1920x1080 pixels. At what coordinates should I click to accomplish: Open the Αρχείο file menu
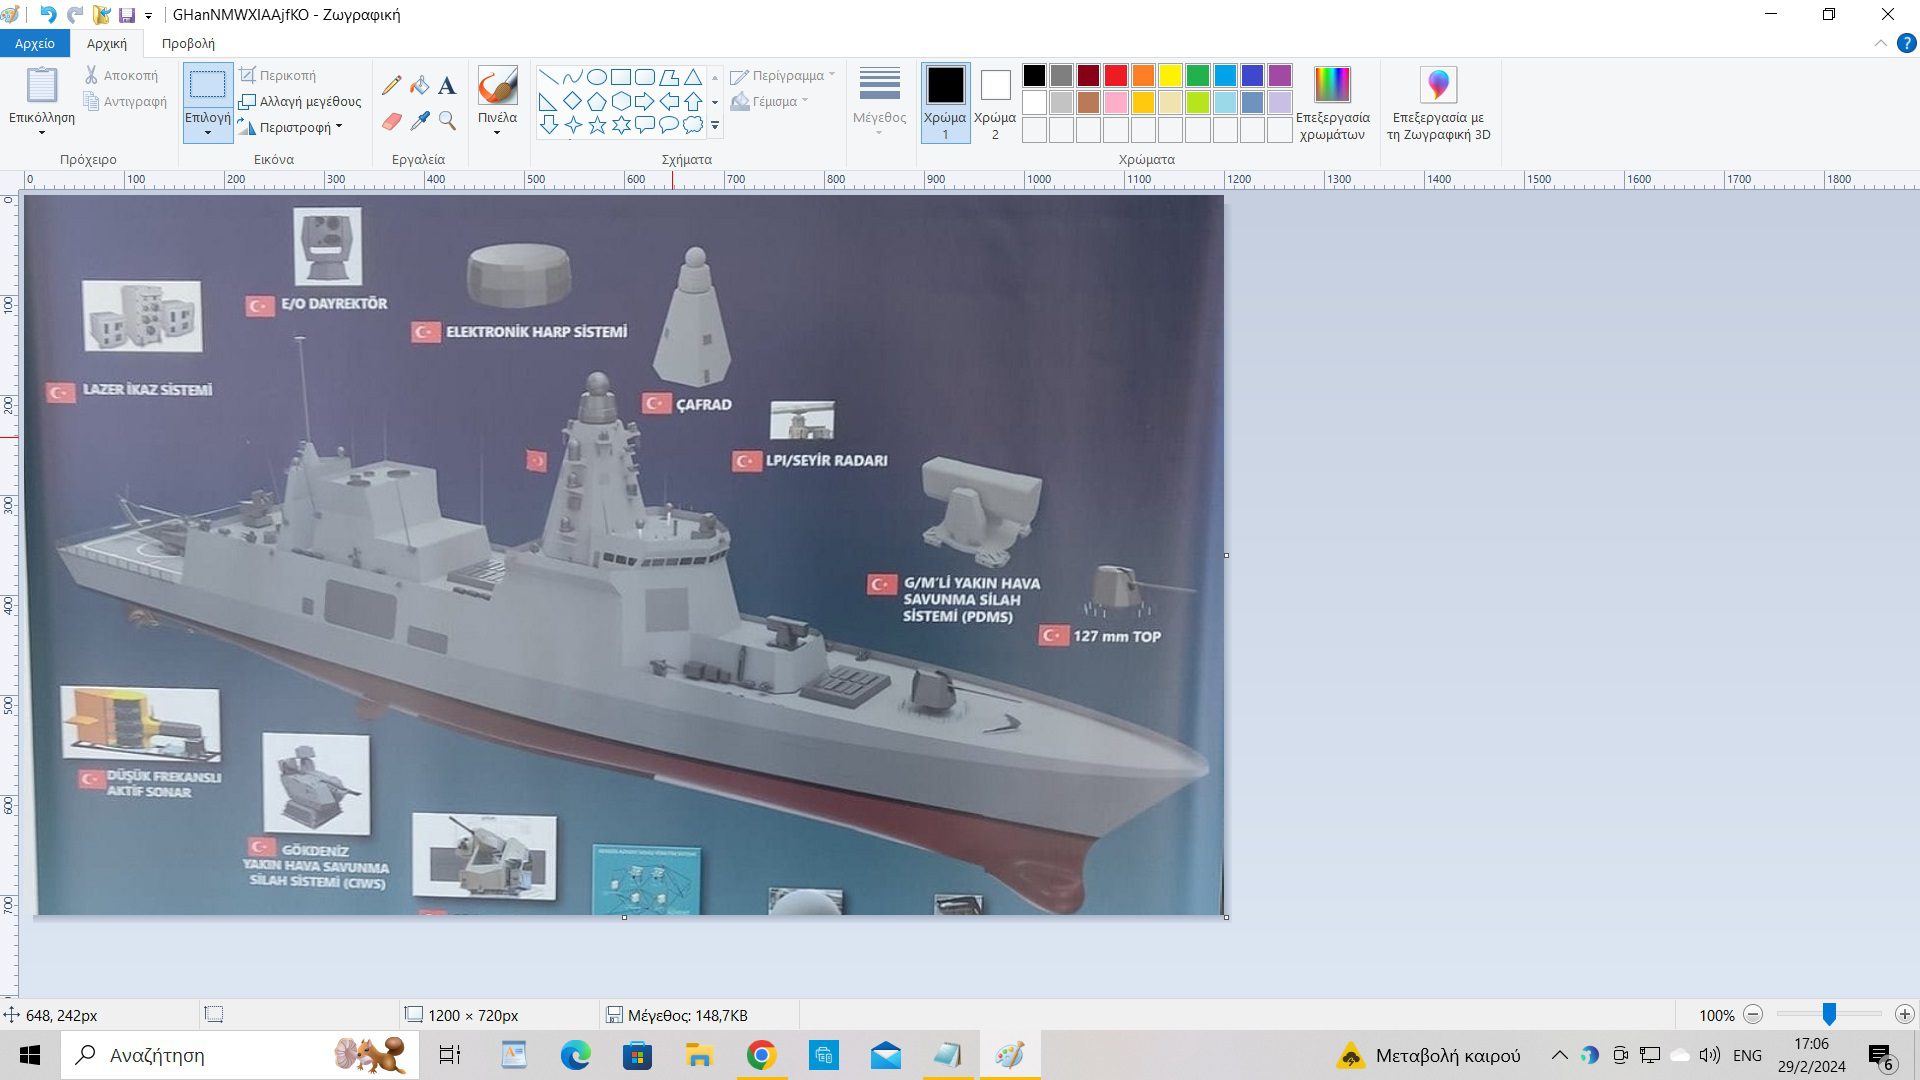[35, 43]
